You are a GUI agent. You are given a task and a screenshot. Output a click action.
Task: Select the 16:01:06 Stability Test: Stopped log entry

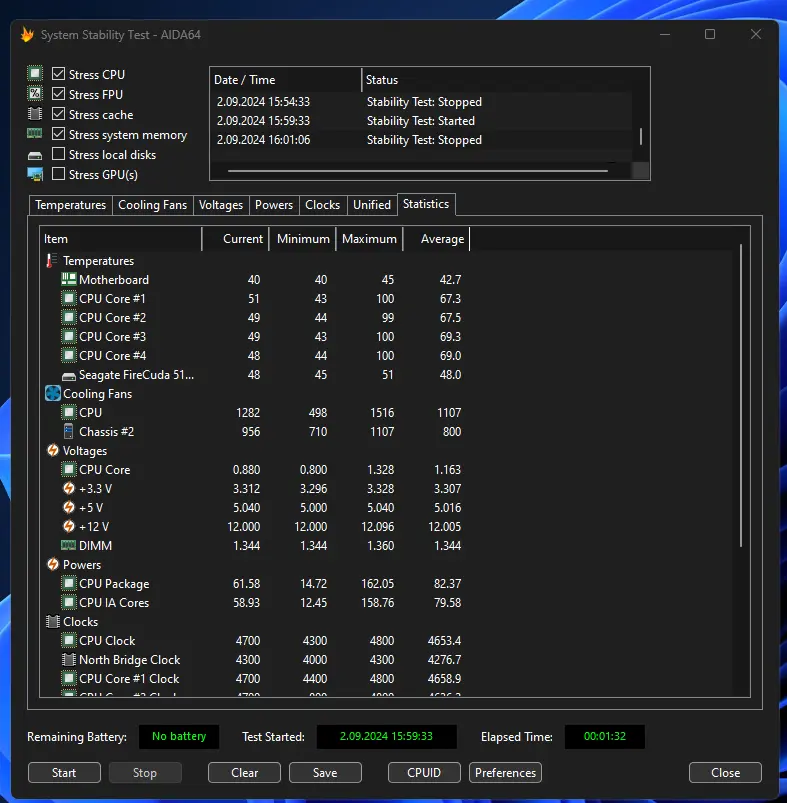pyautogui.click(x=423, y=140)
